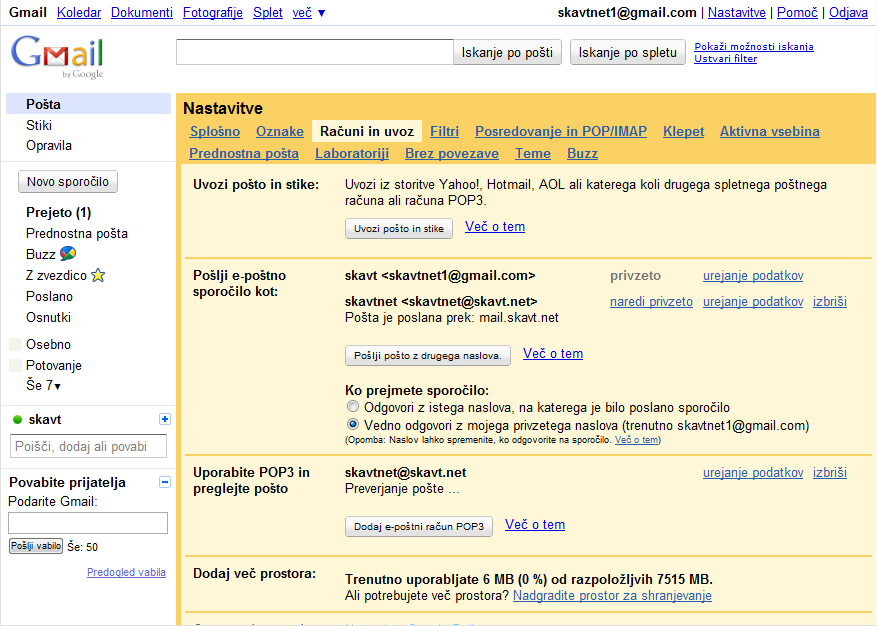The image size is (877, 626).
Task: Open the Oznake settings tab
Action: [x=280, y=131]
